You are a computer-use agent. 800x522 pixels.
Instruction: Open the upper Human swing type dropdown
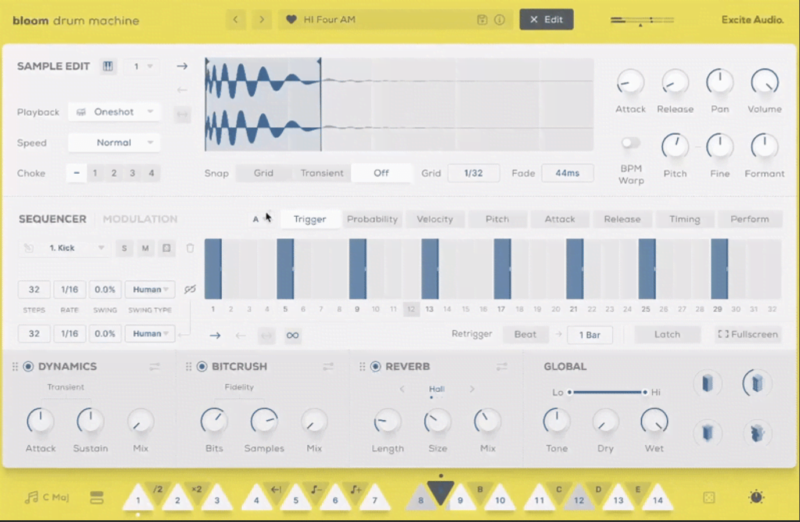click(x=150, y=289)
